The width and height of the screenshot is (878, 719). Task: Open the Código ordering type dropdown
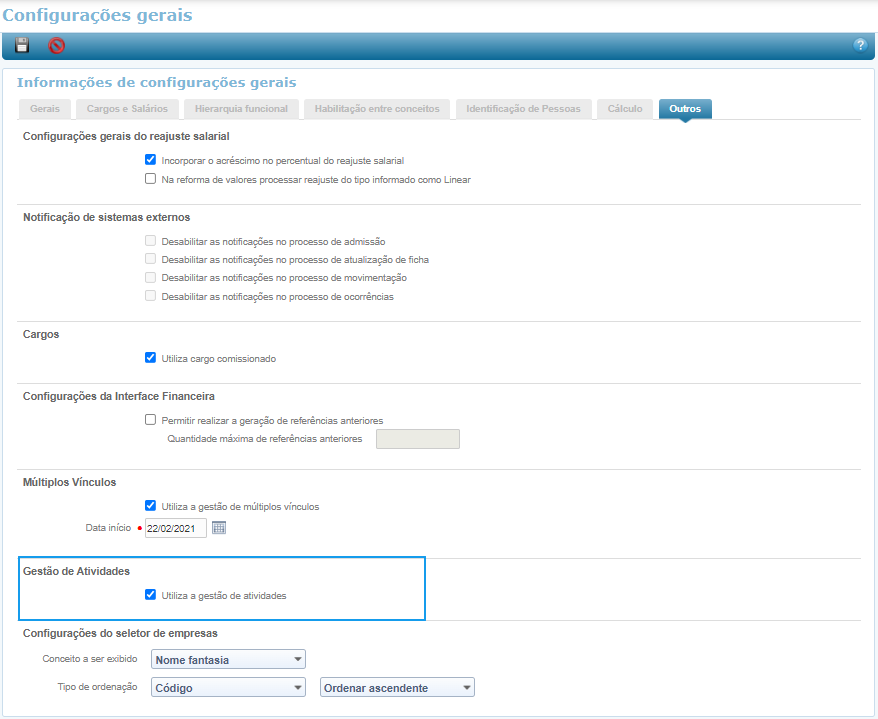coord(228,688)
